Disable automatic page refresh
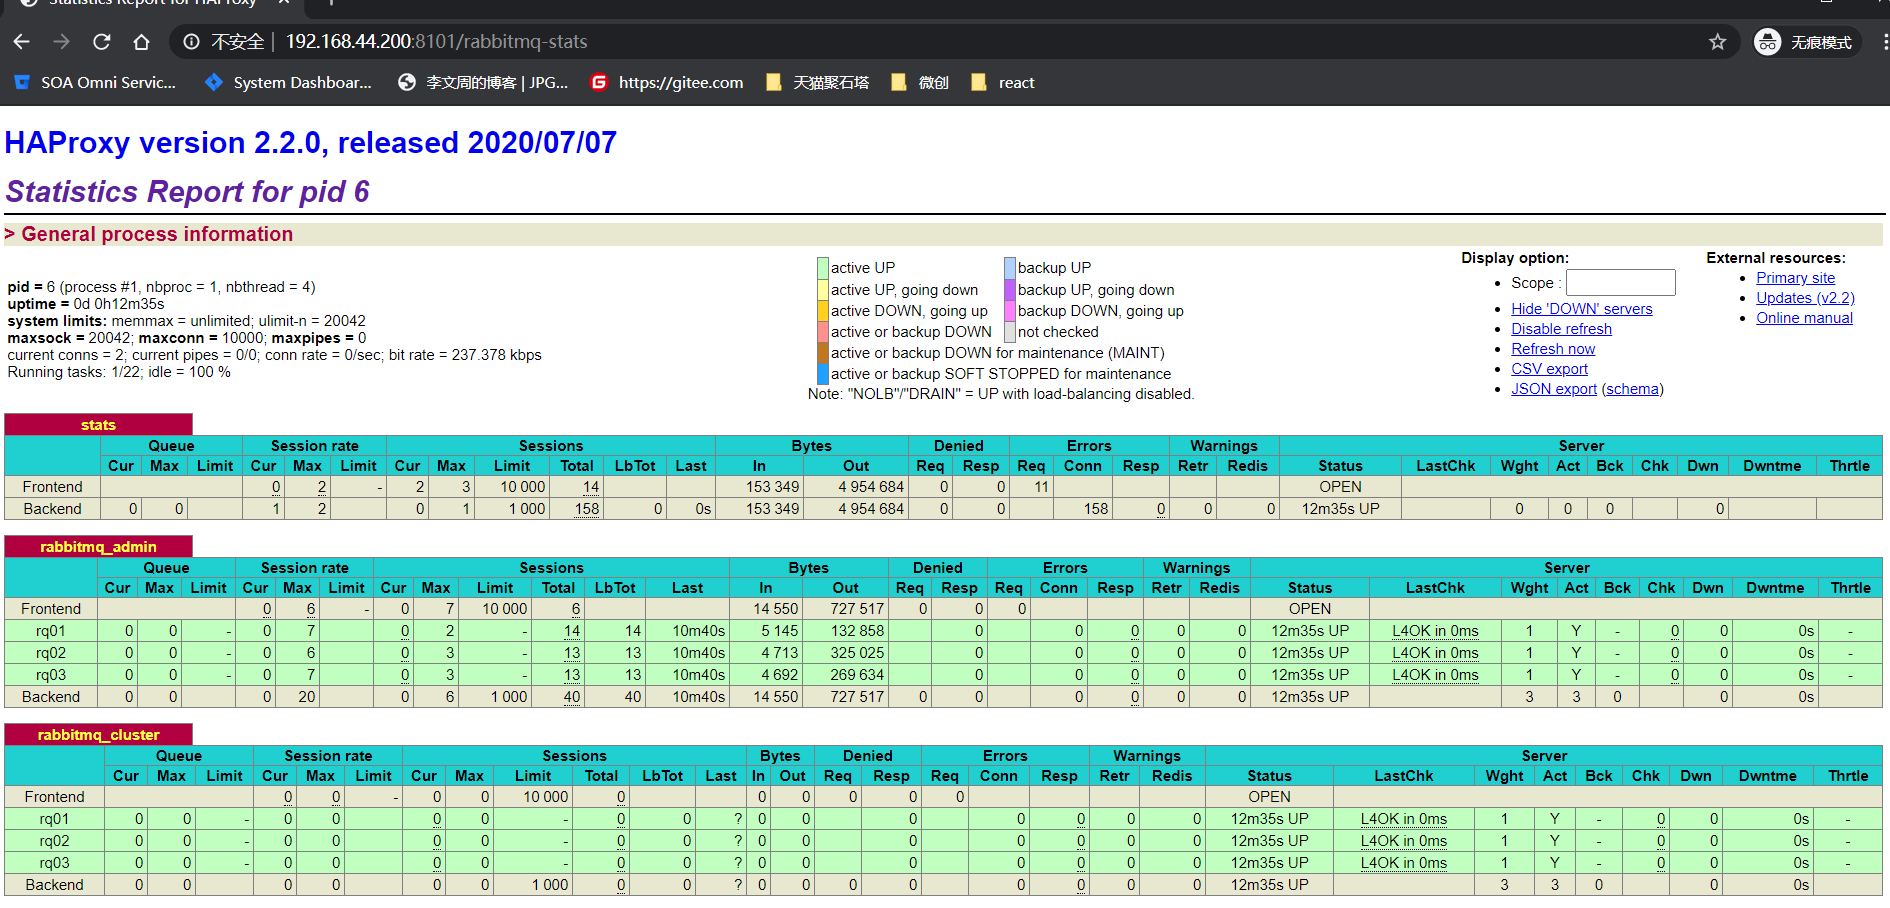This screenshot has height=908, width=1890. pos(1561,329)
